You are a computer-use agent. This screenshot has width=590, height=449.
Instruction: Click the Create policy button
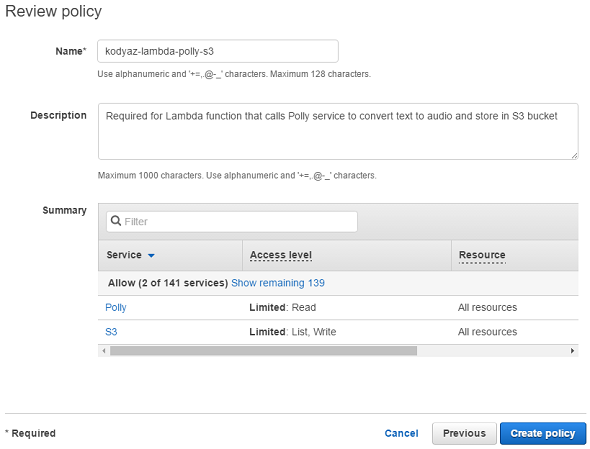pos(543,434)
